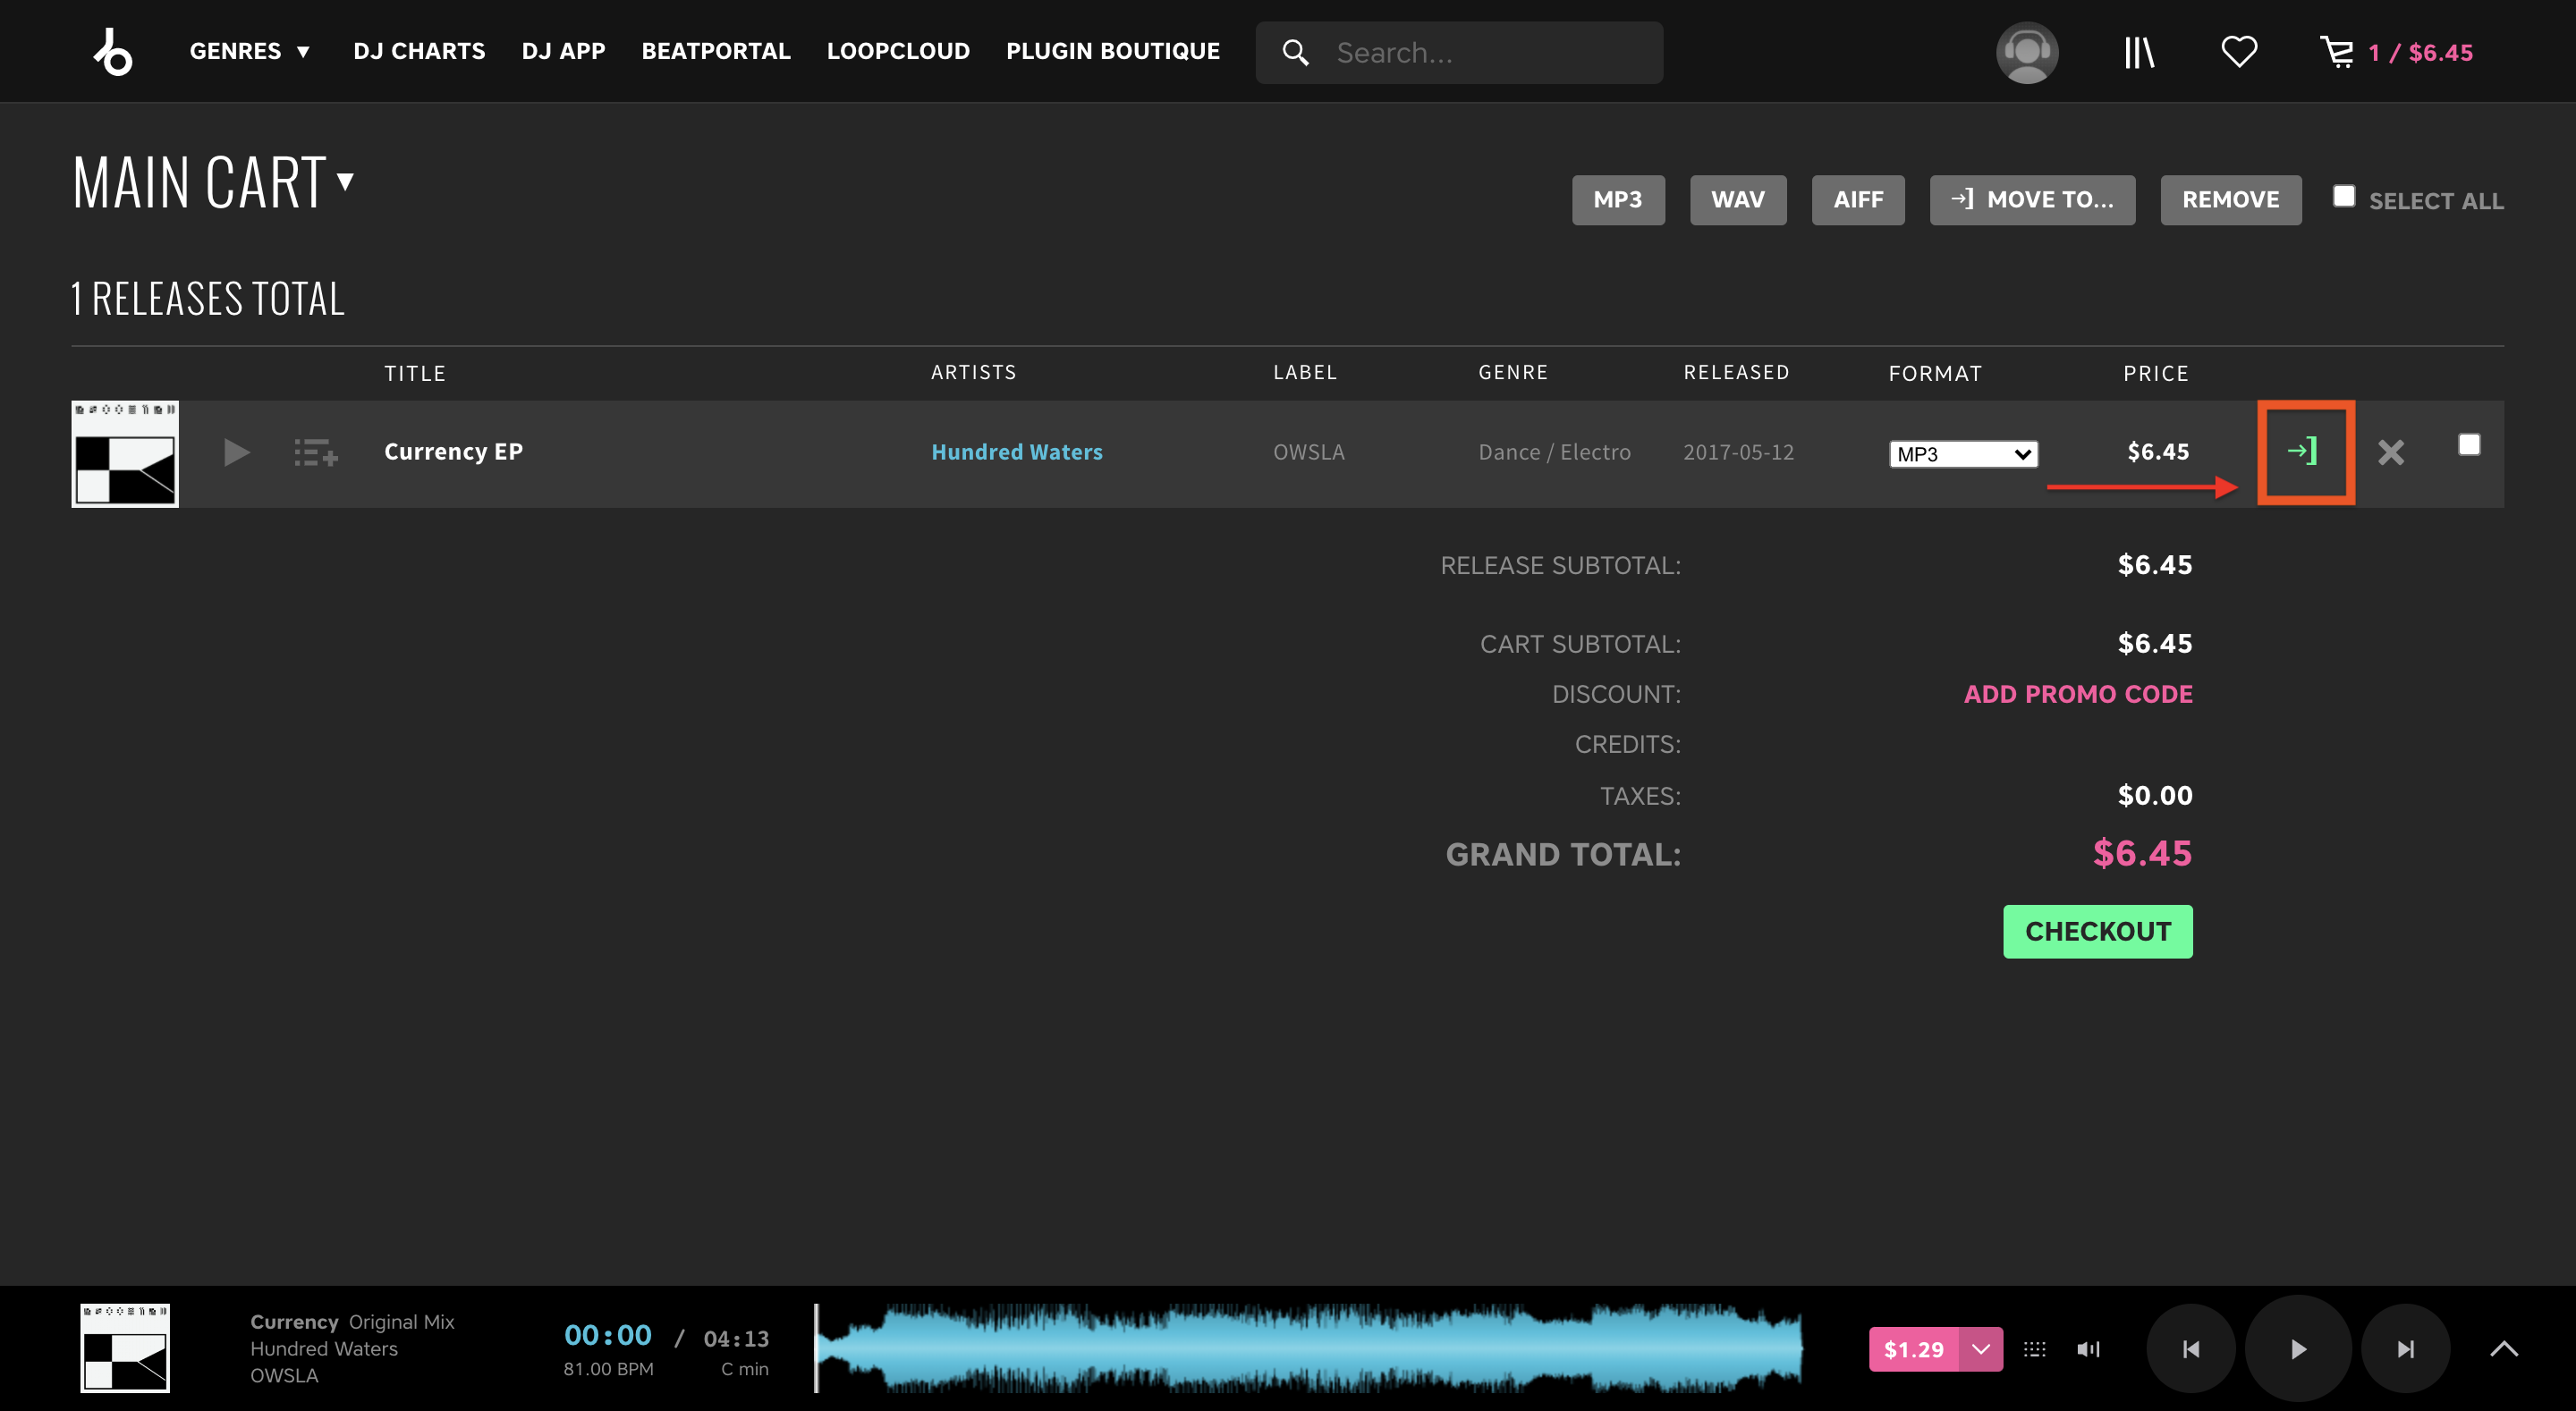Remove Currency EP with the X icon
2576x1411 pixels.
[x=2391, y=452]
